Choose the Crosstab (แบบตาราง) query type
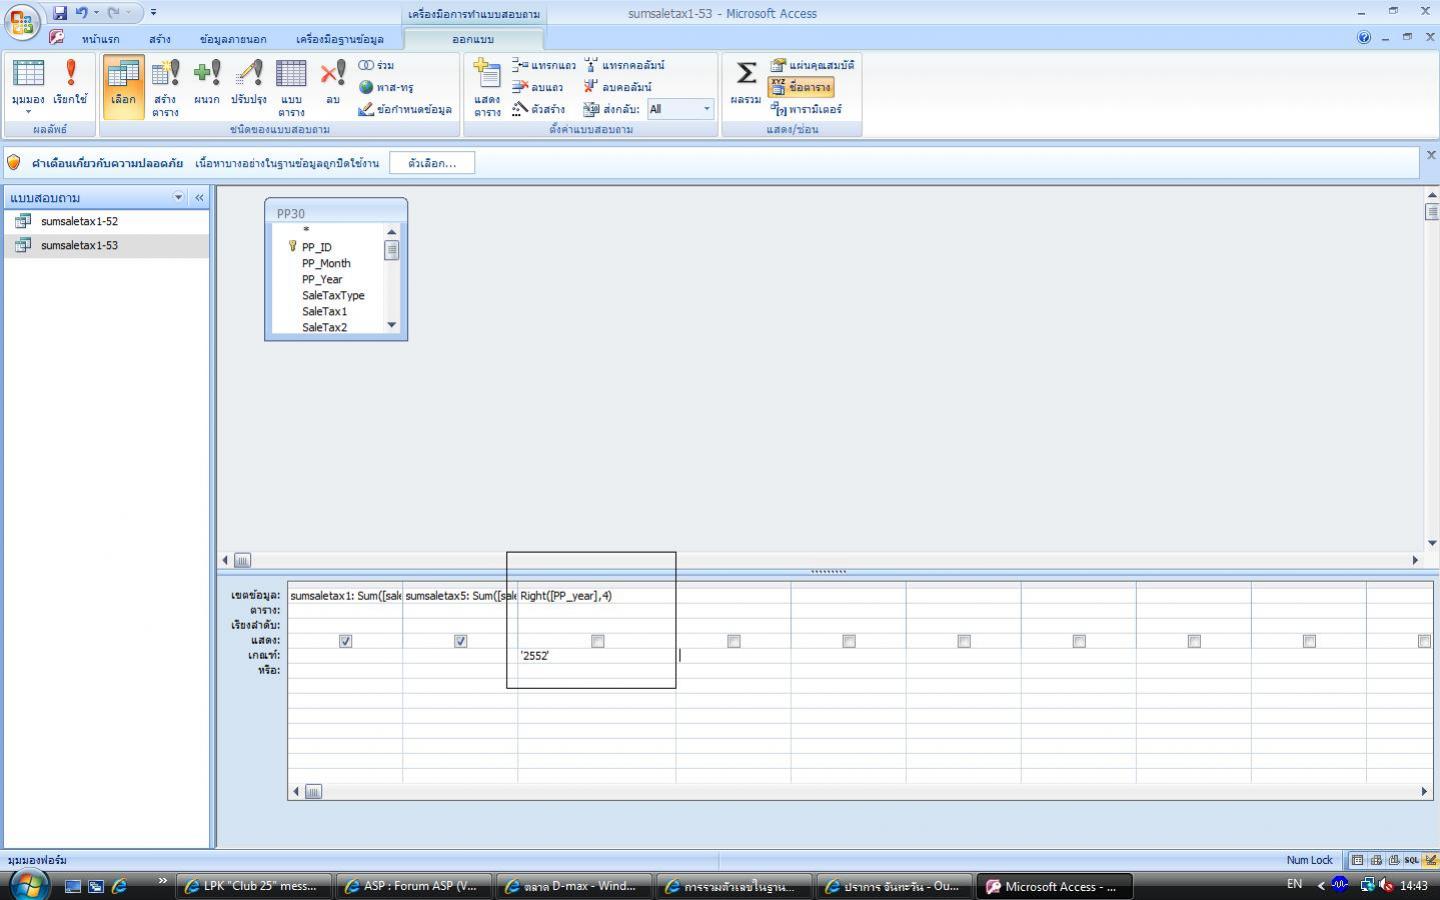The width and height of the screenshot is (1440, 900). [x=291, y=87]
